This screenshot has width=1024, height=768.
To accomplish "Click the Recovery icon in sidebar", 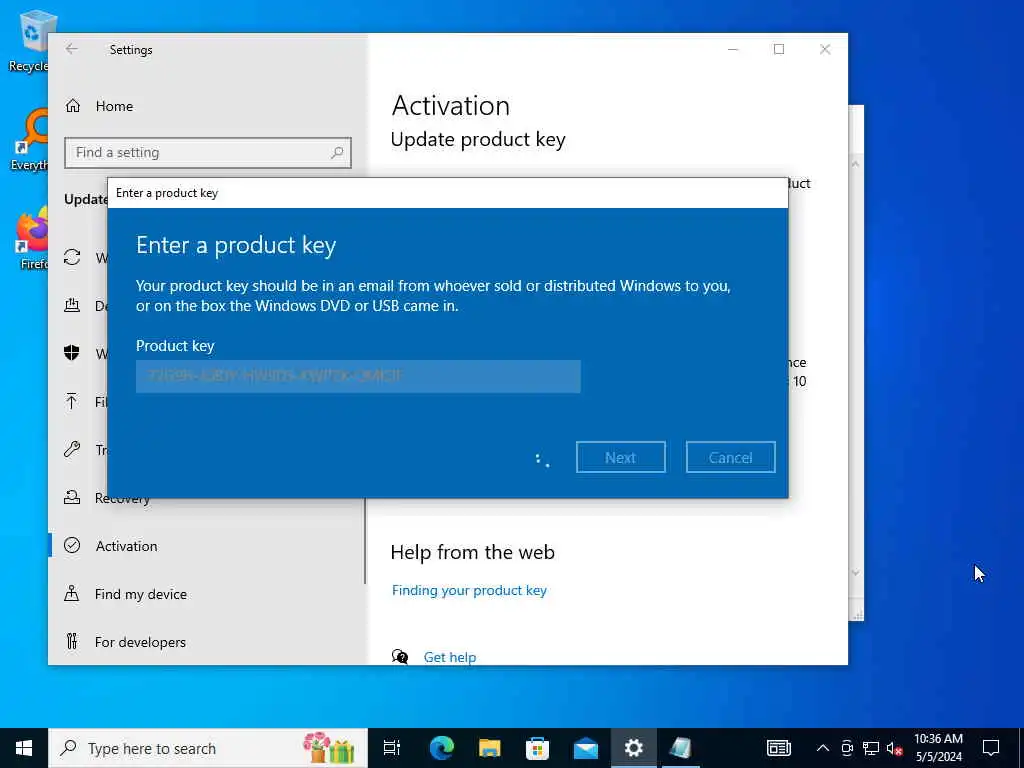I will [x=72, y=498].
